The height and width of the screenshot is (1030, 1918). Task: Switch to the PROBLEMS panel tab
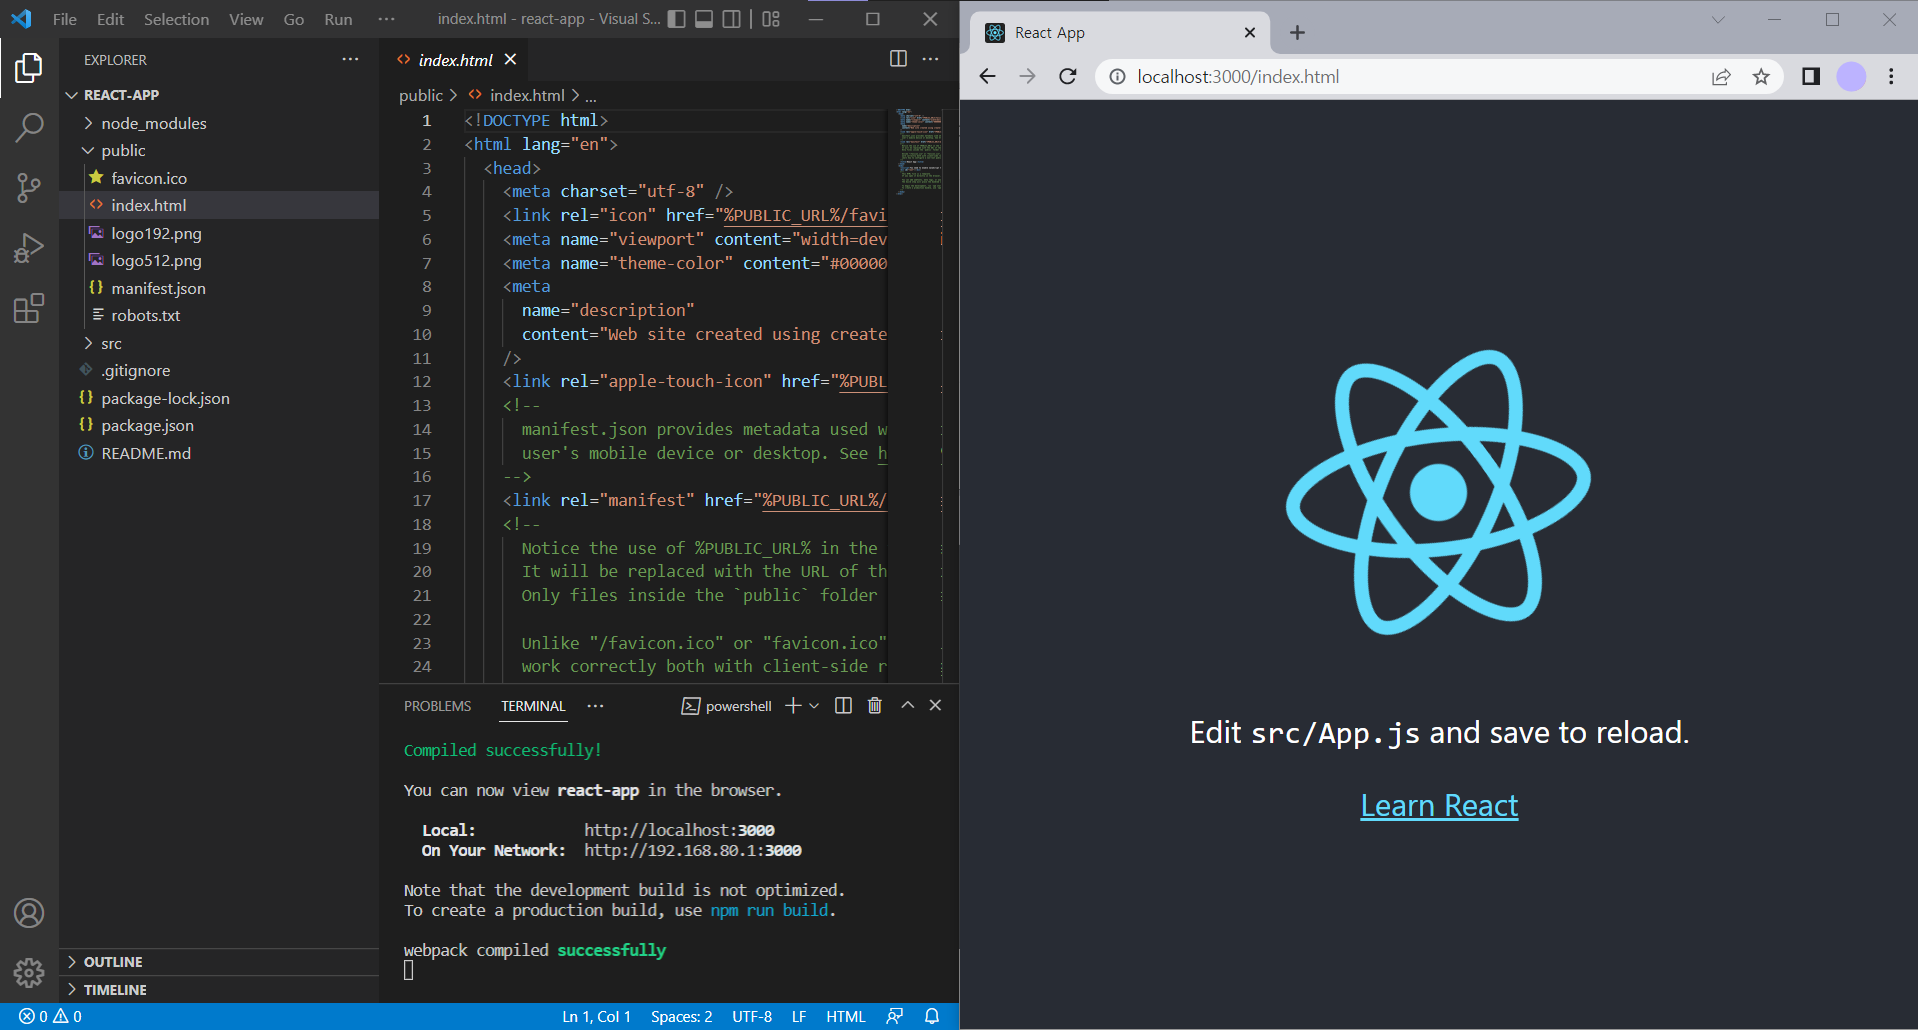(437, 706)
